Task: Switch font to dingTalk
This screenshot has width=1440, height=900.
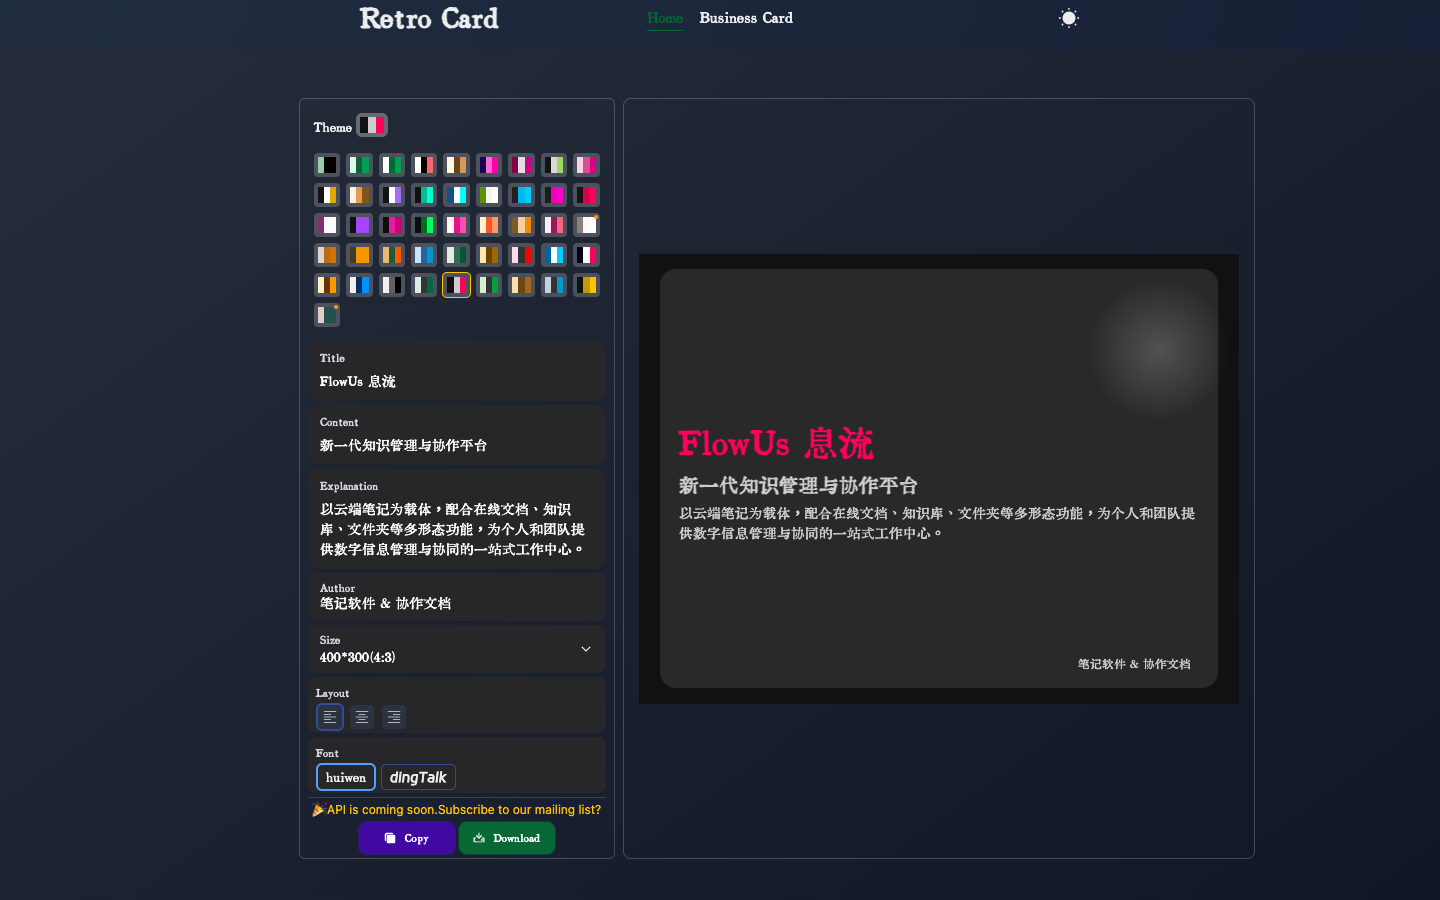Action: pyautogui.click(x=418, y=777)
